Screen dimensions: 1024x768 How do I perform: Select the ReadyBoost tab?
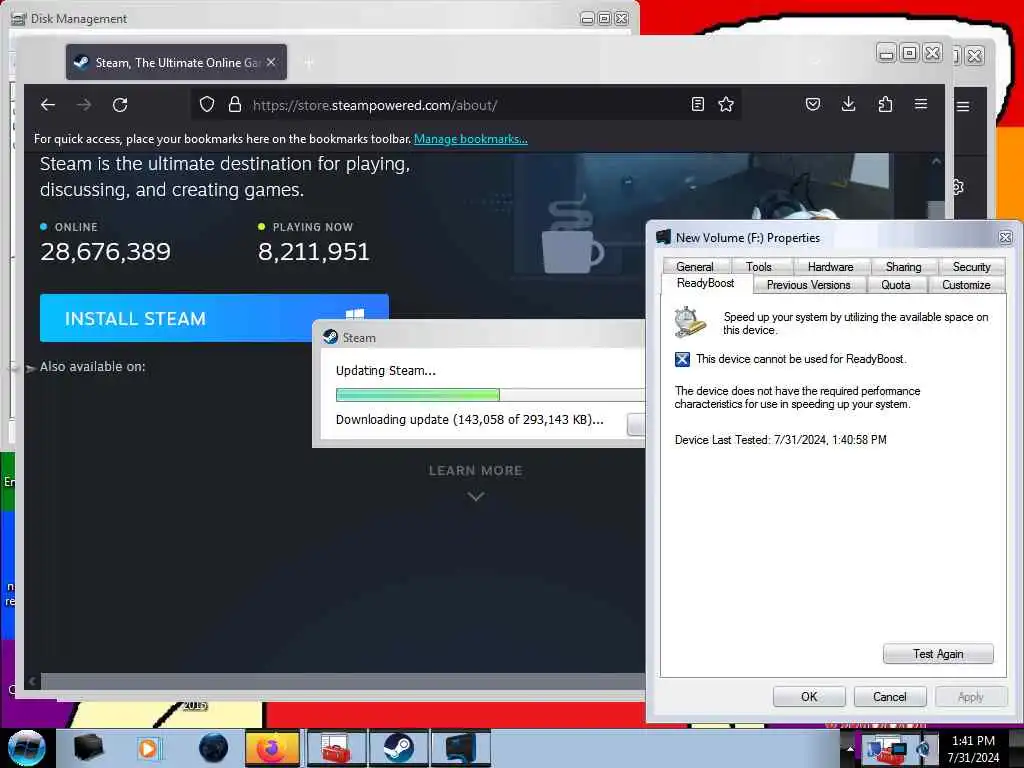[x=705, y=283]
